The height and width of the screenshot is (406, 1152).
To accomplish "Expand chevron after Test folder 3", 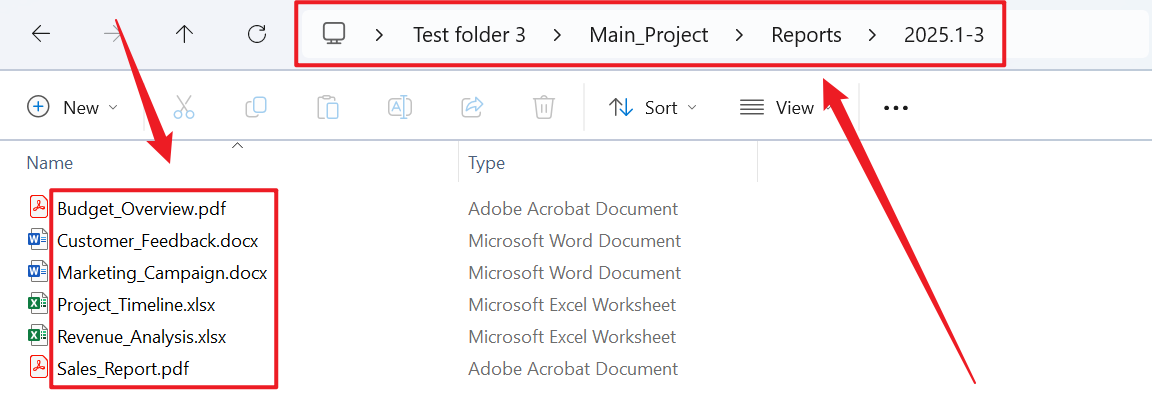I will 557,35.
